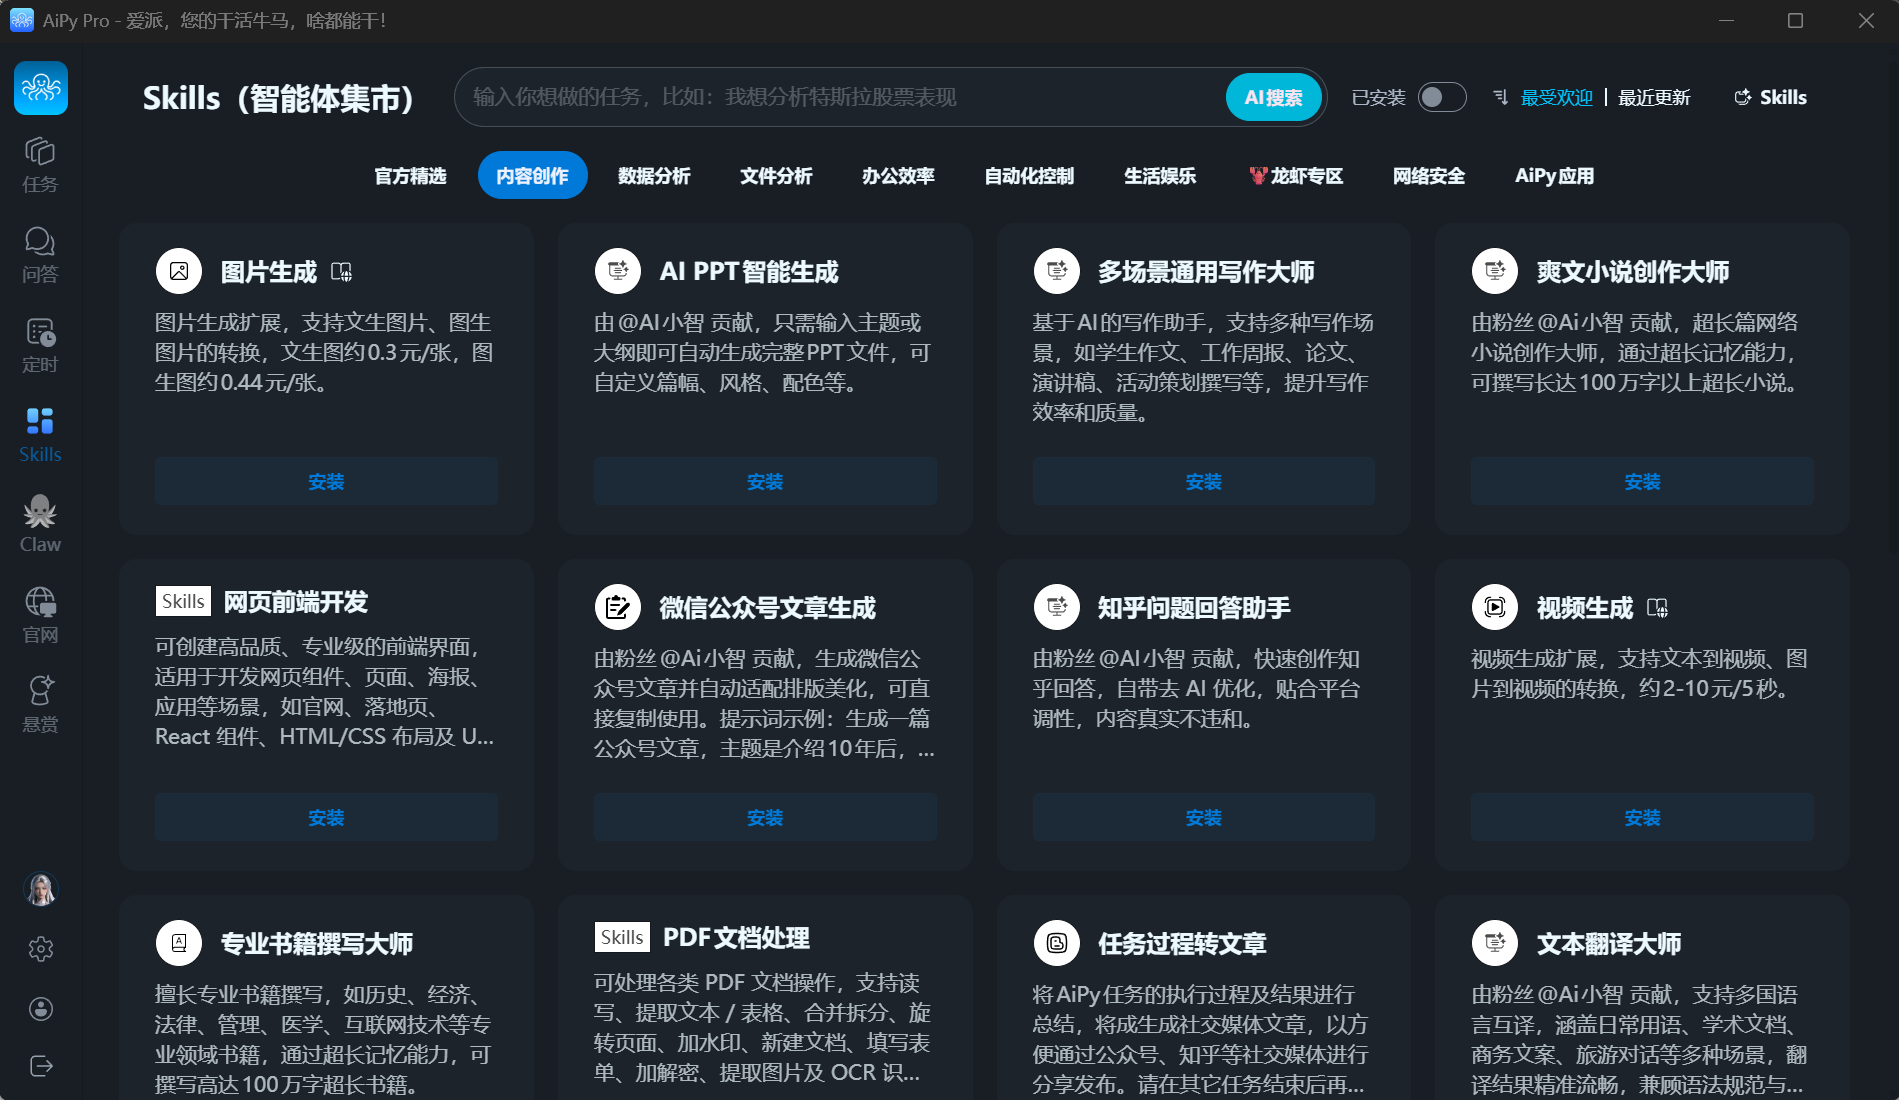
Task: Install the AI PPT智能生成 skill
Action: (765, 481)
